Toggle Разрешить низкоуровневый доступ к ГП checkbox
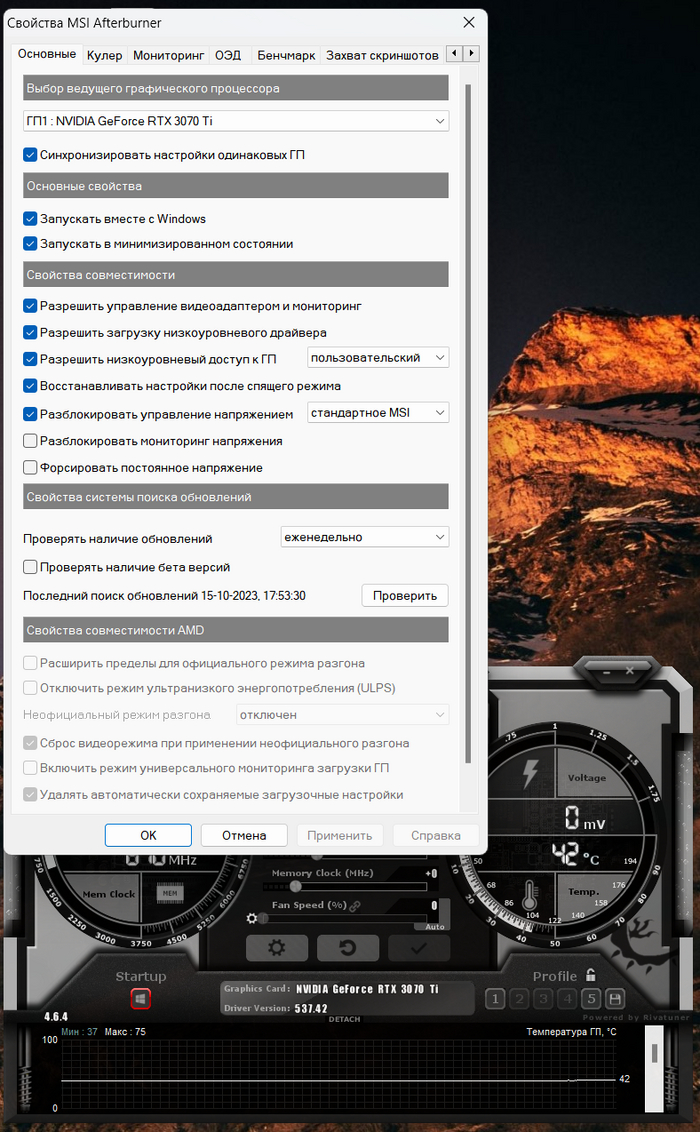 point(30,359)
